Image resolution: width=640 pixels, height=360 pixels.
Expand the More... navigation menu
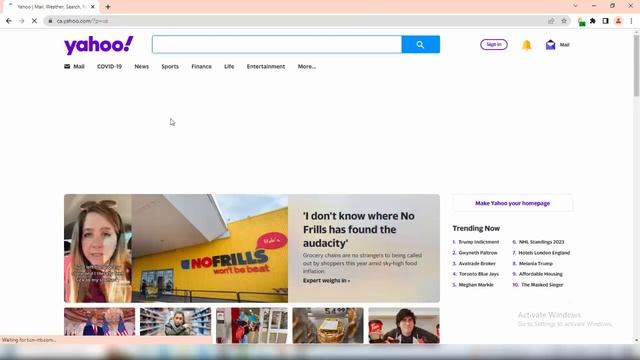pyautogui.click(x=307, y=67)
